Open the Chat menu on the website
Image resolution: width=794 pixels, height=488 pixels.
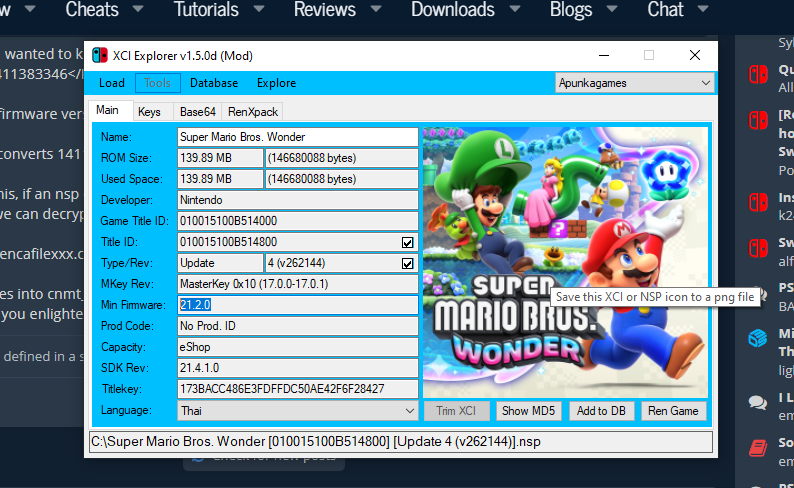pos(665,10)
